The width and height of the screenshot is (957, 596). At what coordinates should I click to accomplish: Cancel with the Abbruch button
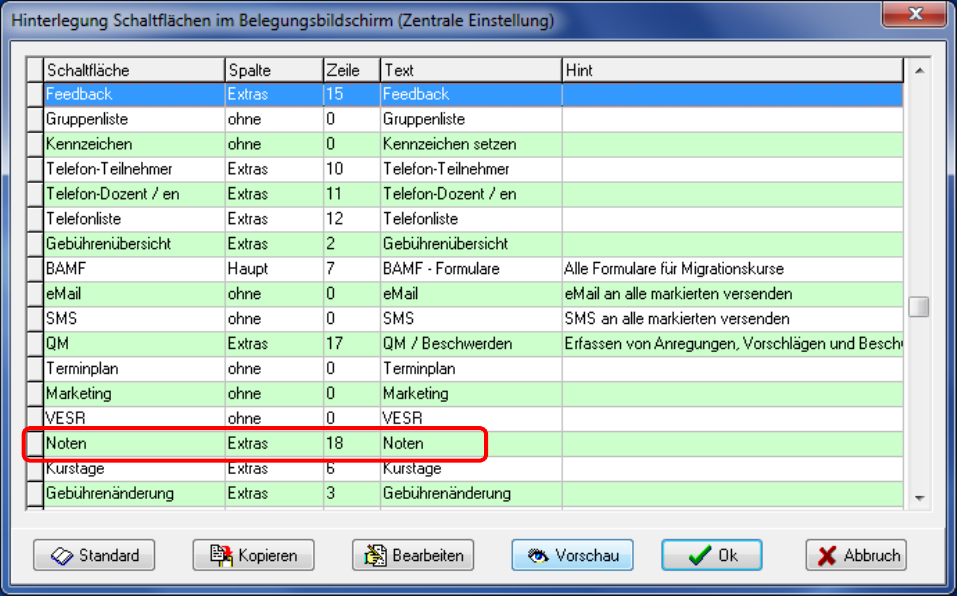(x=856, y=555)
